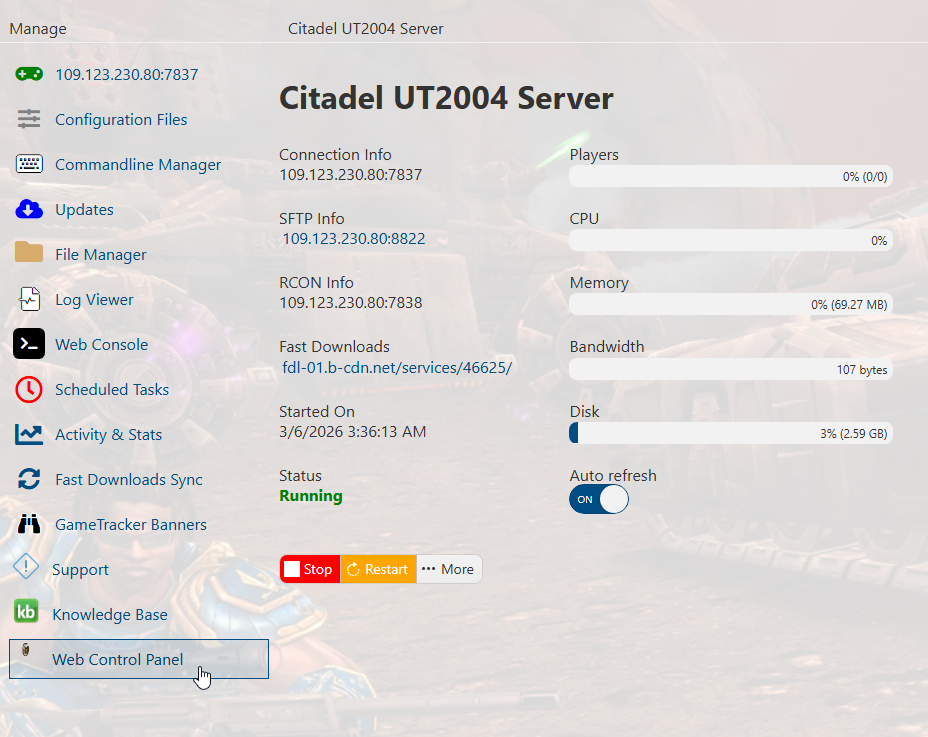Click the Updates cloud download icon

(28, 209)
